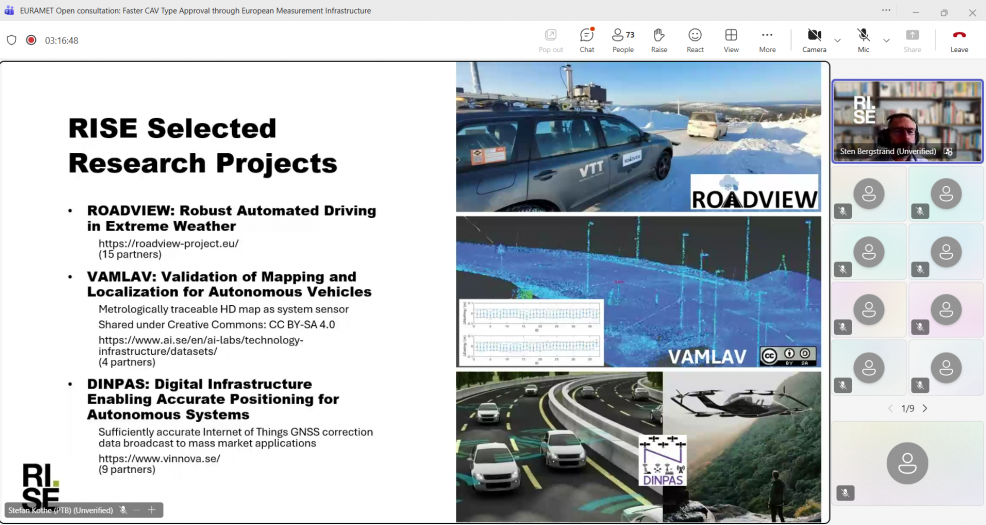This screenshot has height=525, width=986.
Task: Open the title bar three-dots settings menu
Action: pos(886,10)
